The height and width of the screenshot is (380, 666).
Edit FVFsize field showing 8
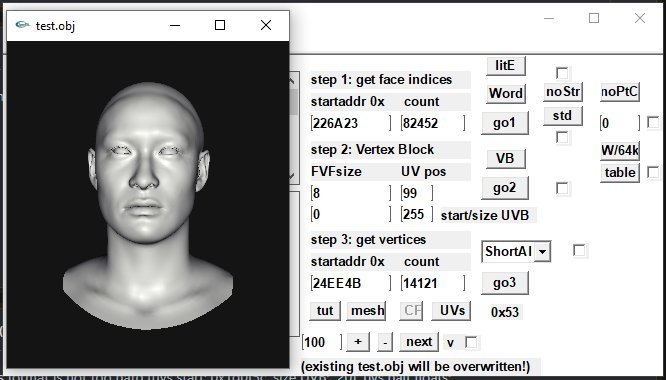pyautogui.click(x=351, y=194)
